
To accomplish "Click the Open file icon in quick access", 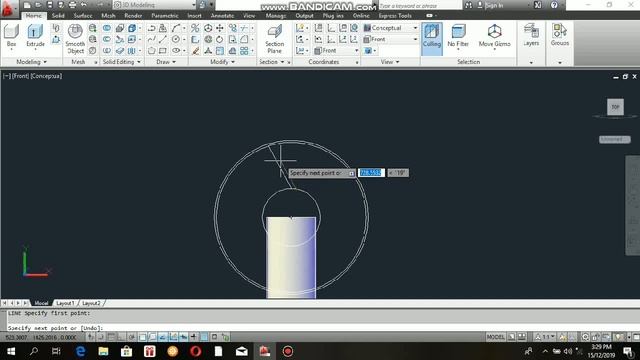I will coord(38,5).
